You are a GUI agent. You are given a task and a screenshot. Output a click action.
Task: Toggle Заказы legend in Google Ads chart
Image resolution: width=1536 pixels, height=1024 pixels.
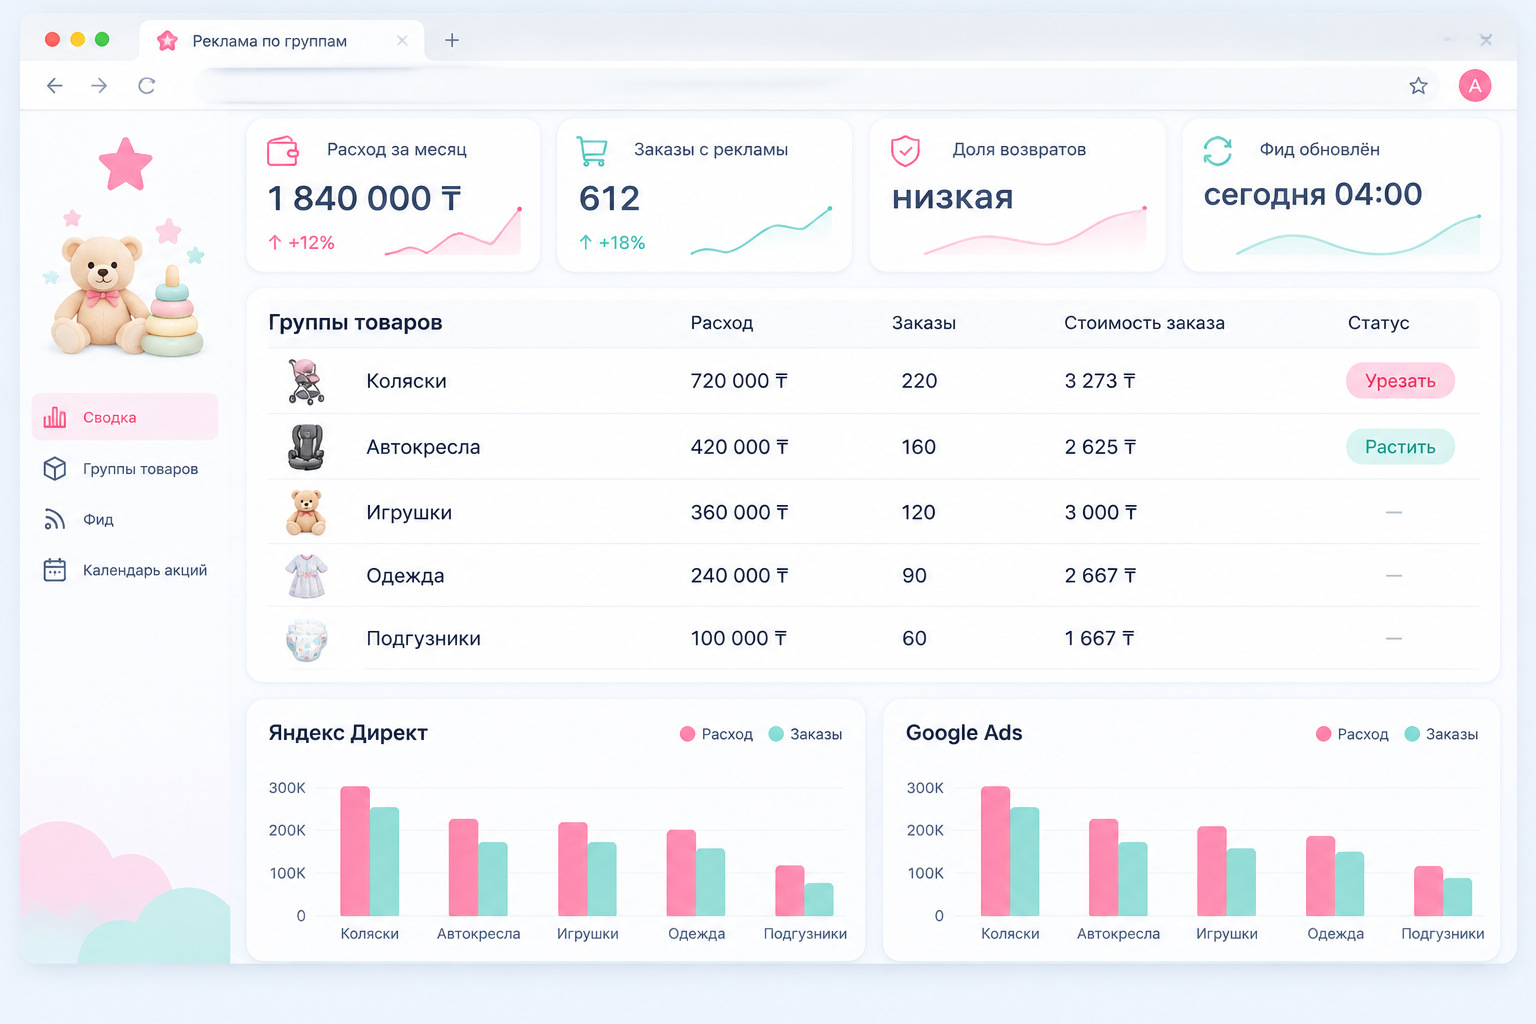(x=1441, y=734)
